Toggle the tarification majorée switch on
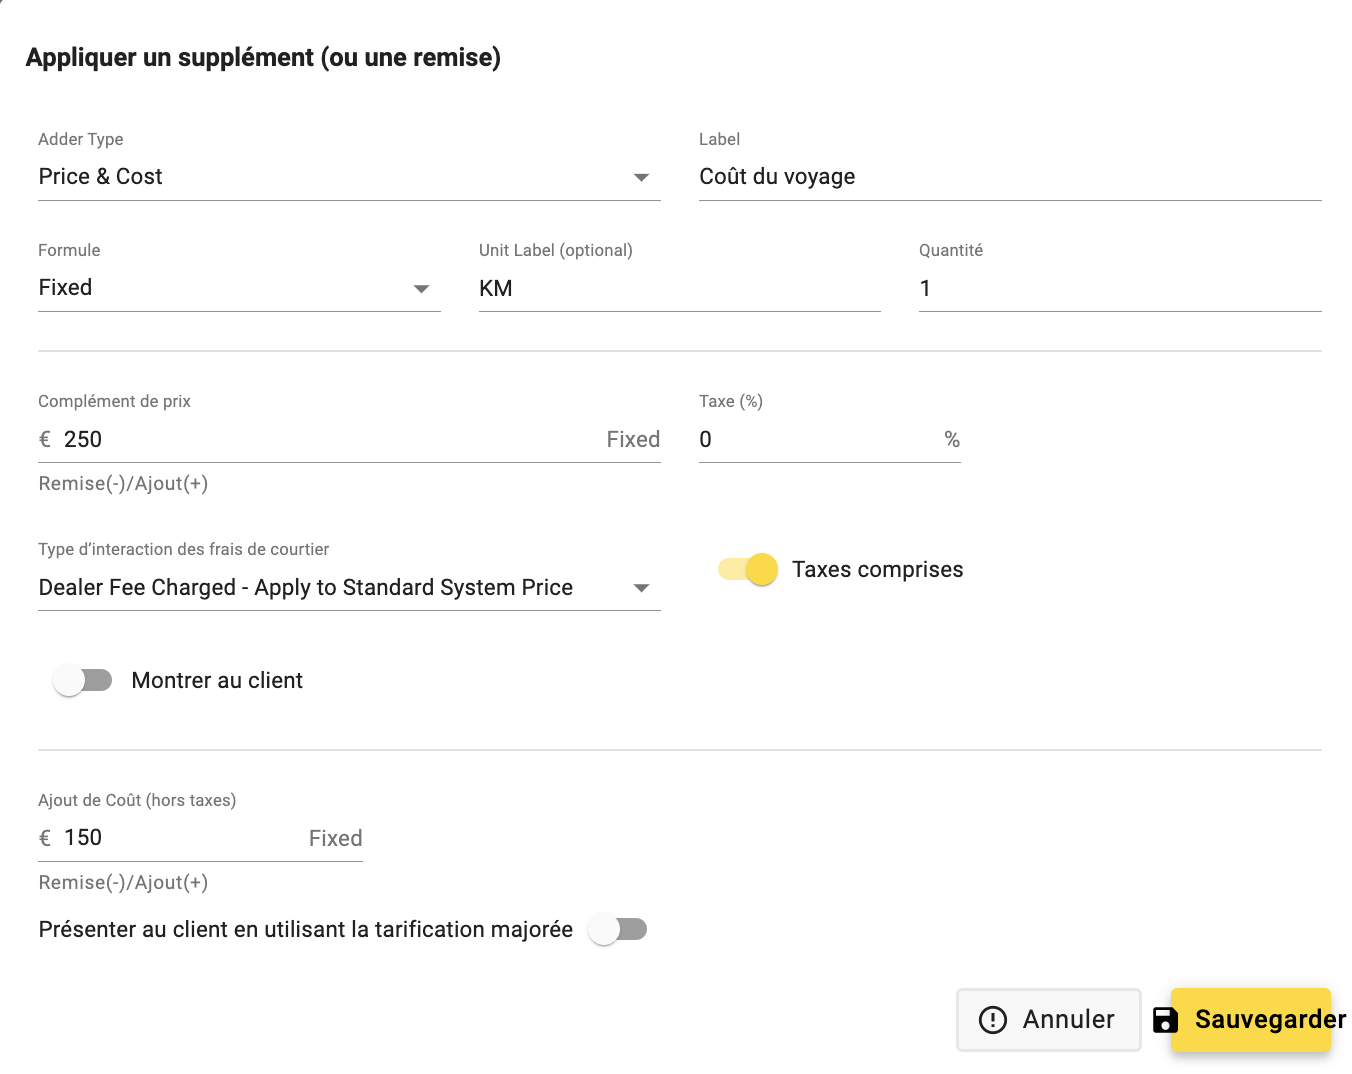 [617, 929]
